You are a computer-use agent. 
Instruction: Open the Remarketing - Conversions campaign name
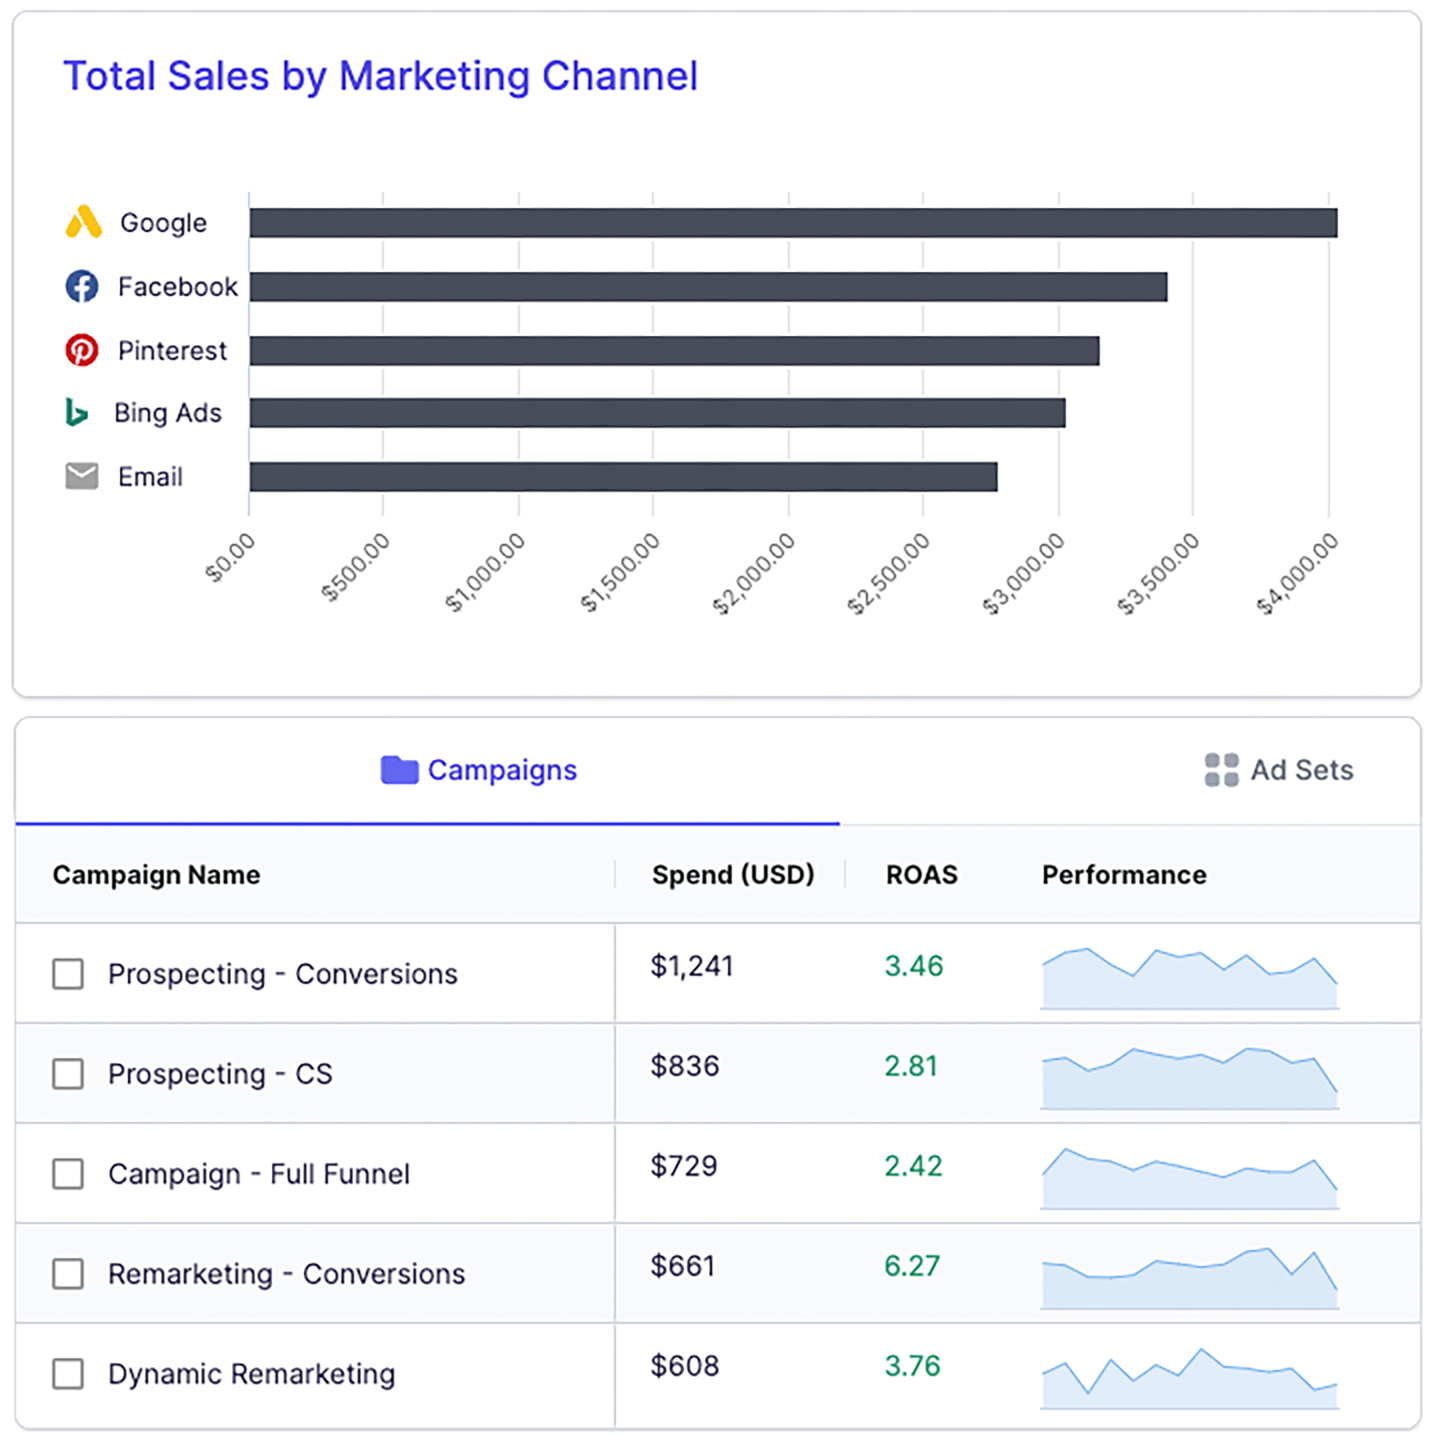pos(287,1274)
